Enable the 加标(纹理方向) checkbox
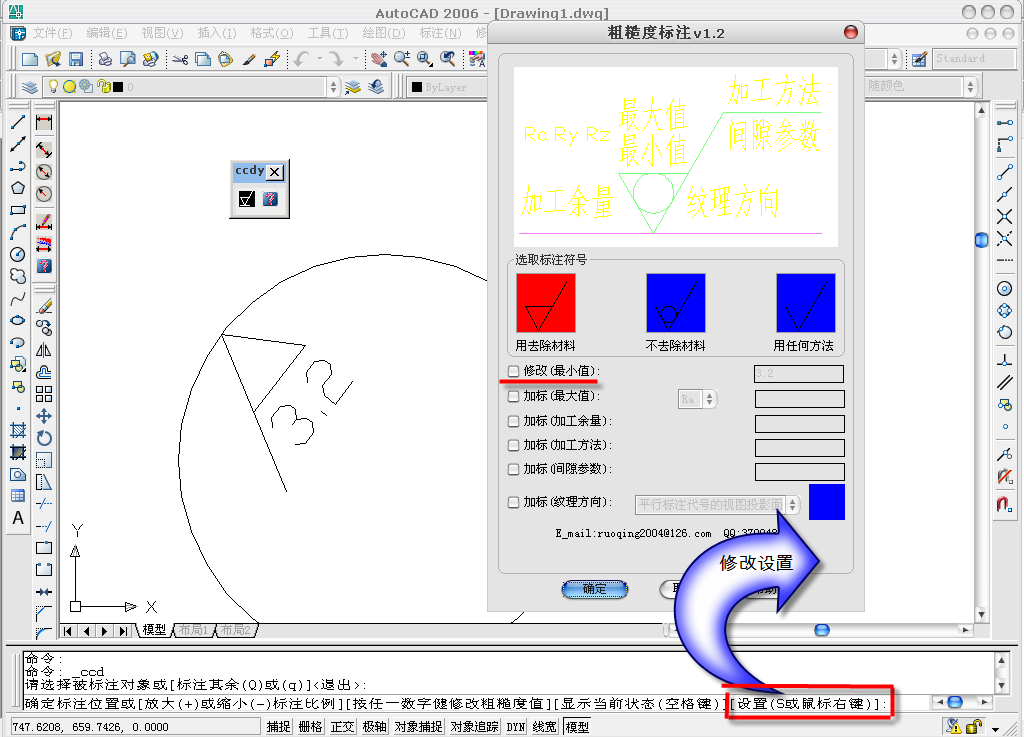The image size is (1024, 737). [513, 502]
